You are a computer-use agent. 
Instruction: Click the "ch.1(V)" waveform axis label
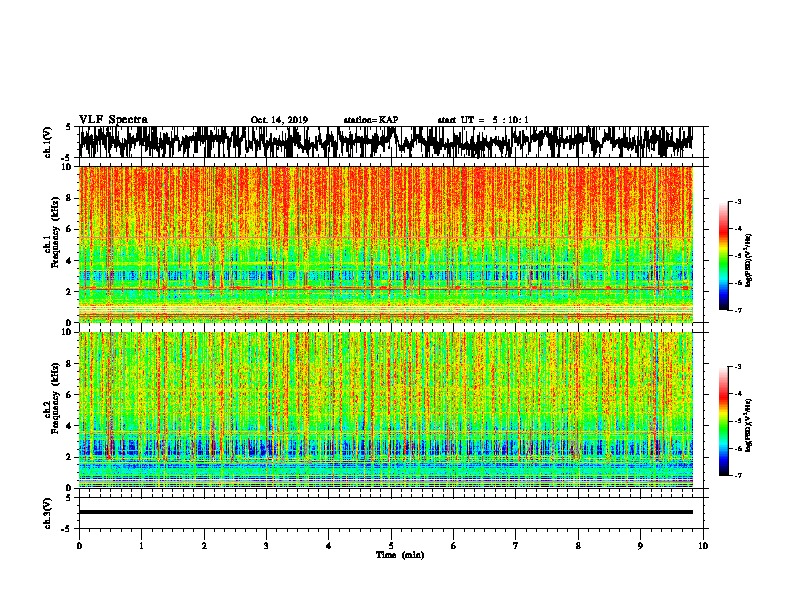(x=48, y=142)
